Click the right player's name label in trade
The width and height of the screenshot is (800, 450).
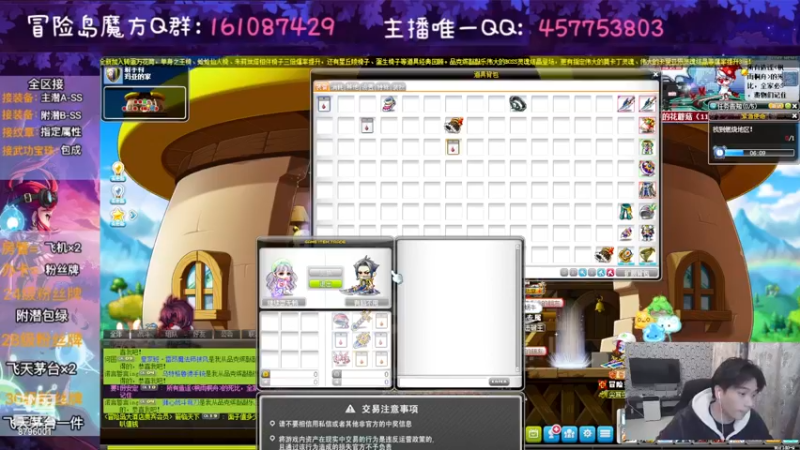click(x=366, y=303)
